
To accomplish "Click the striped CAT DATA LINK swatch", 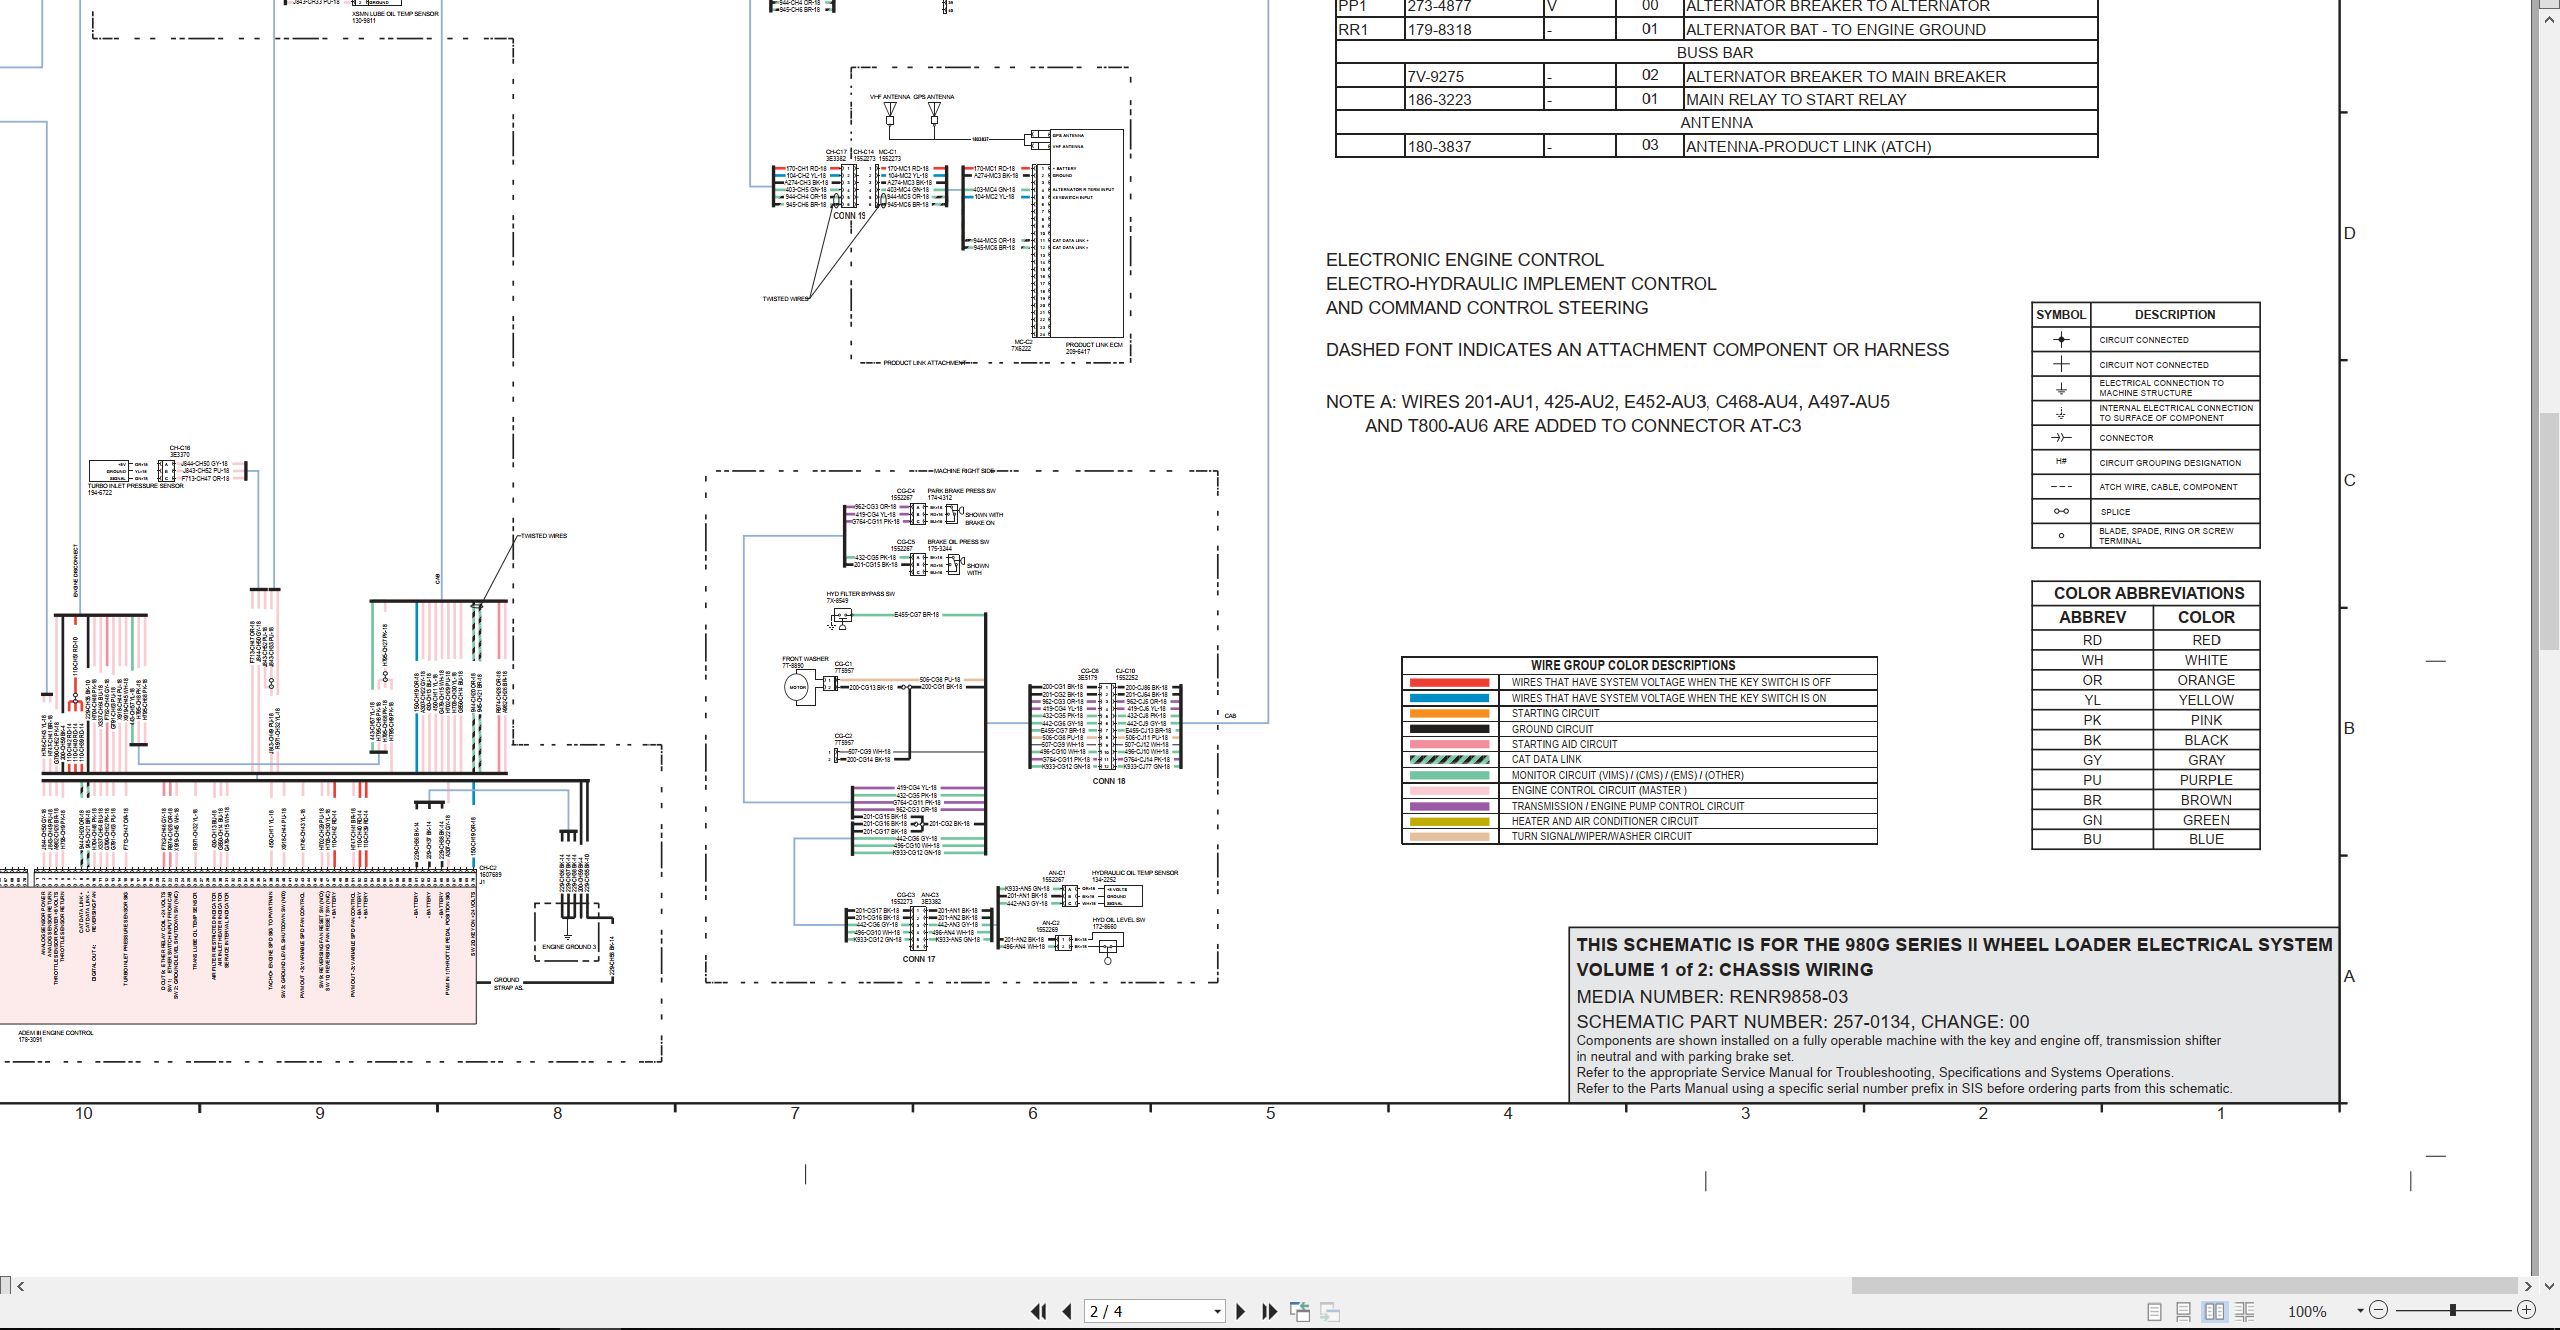I will [1449, 760].
